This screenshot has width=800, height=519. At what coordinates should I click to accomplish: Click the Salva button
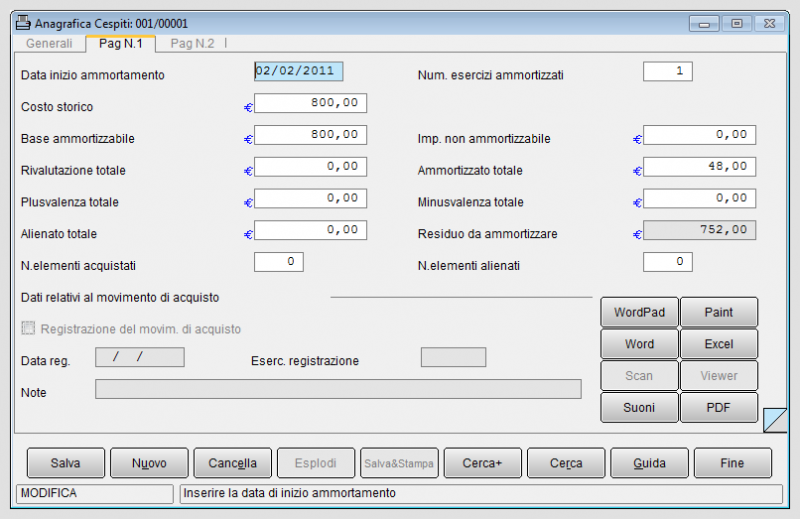[x=66, y=463]
